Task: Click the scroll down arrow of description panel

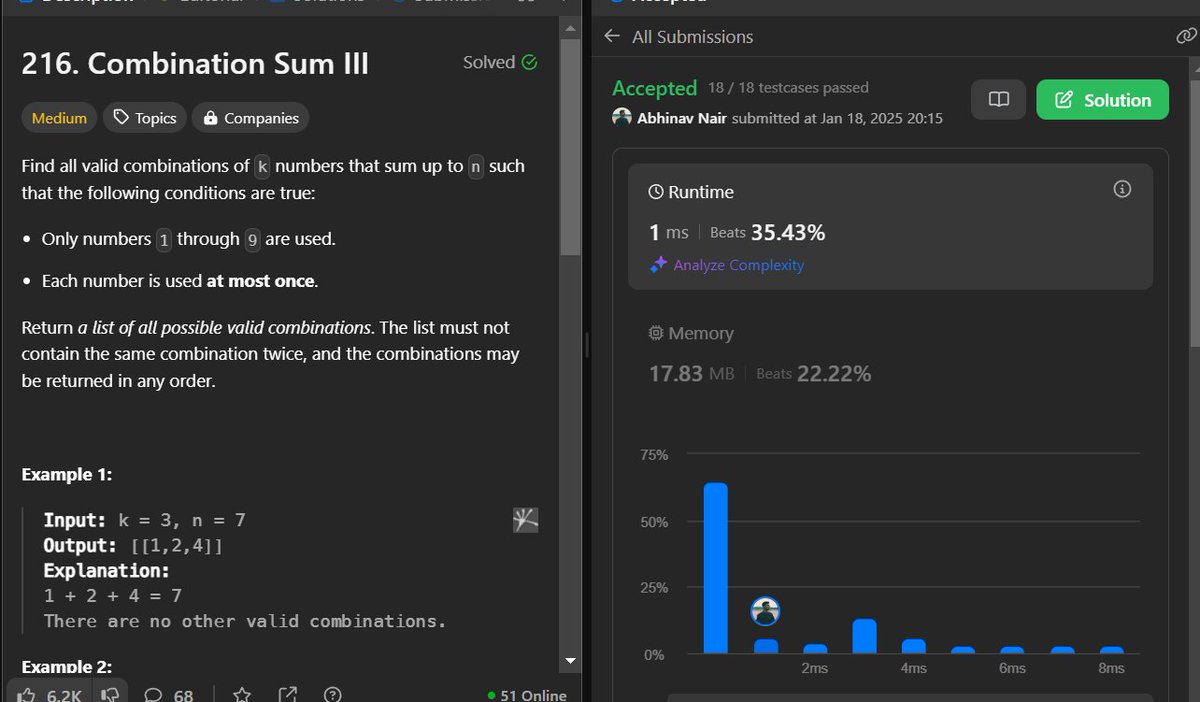Action: pos(571,661)
